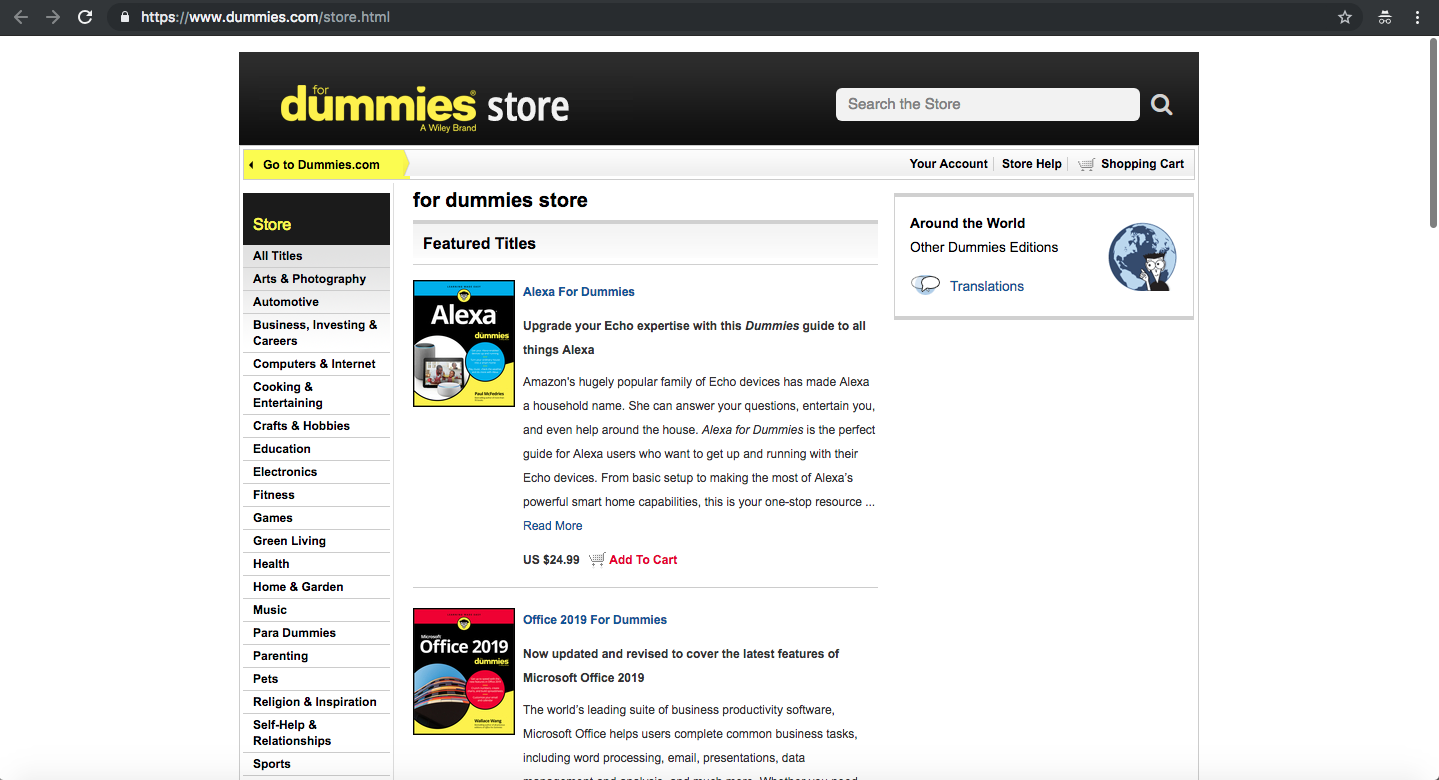This screenshot has width=1439, height=780.
Task: Select All Titles in store menu
Action: [x=316, y=256]
